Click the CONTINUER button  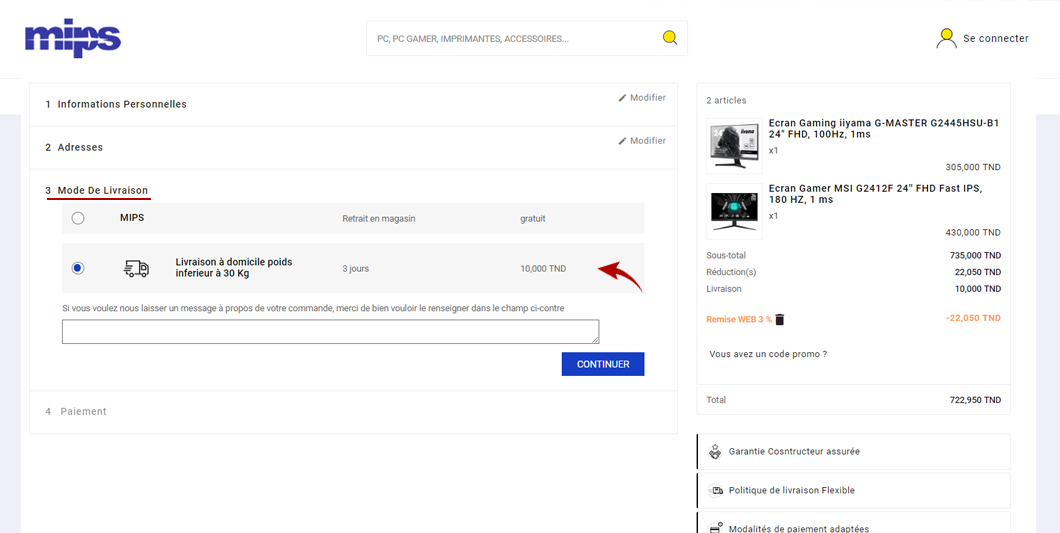click(x=603, y=364)
